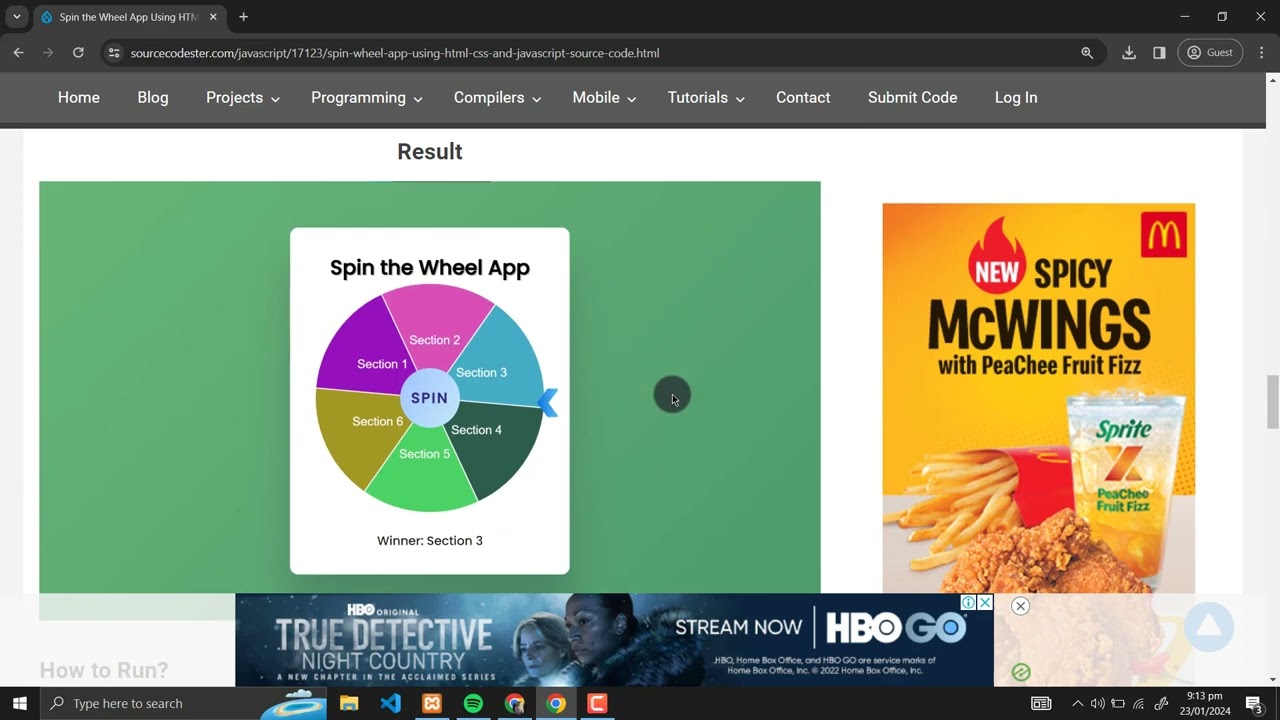Close the Spin the Wheel App tab
The width and height of the screenshot is (1280, 720).
tap(213, 17)
